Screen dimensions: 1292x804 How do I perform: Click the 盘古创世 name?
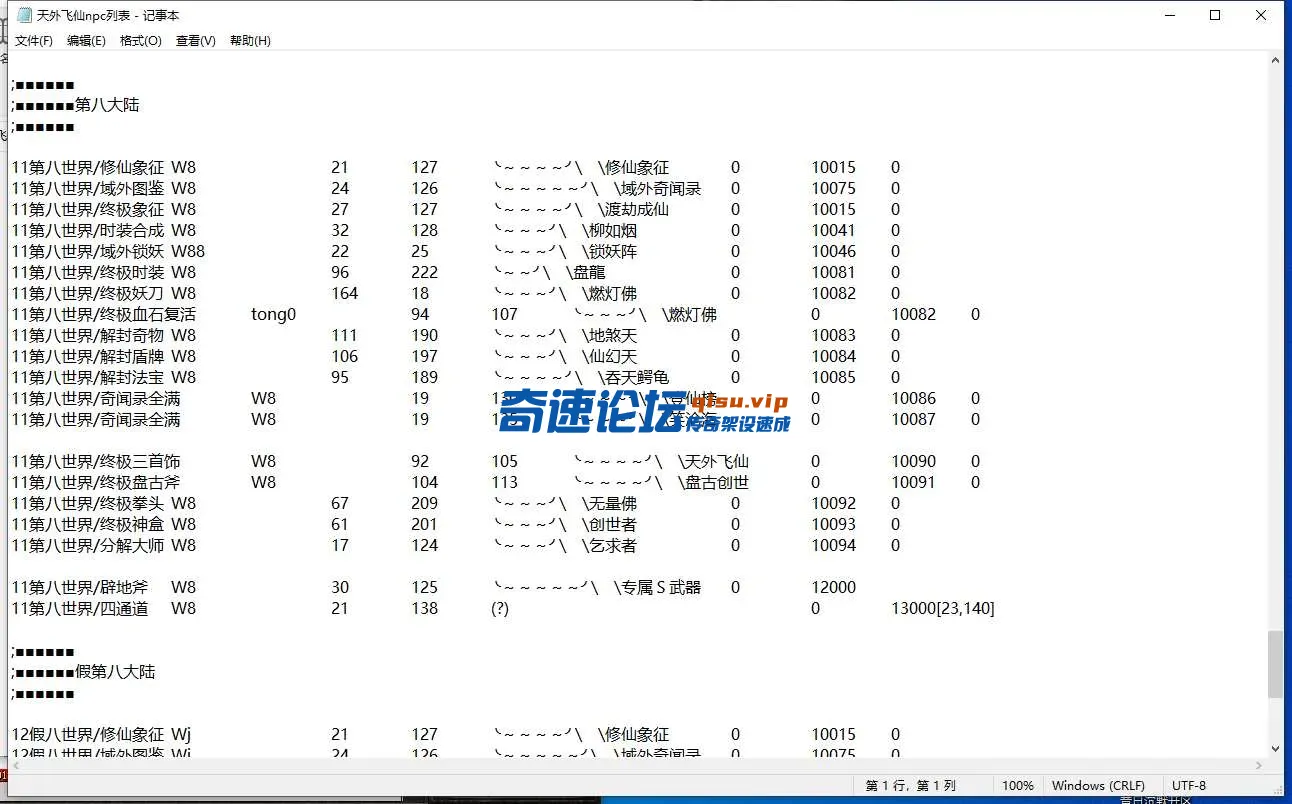coord(717,483)
